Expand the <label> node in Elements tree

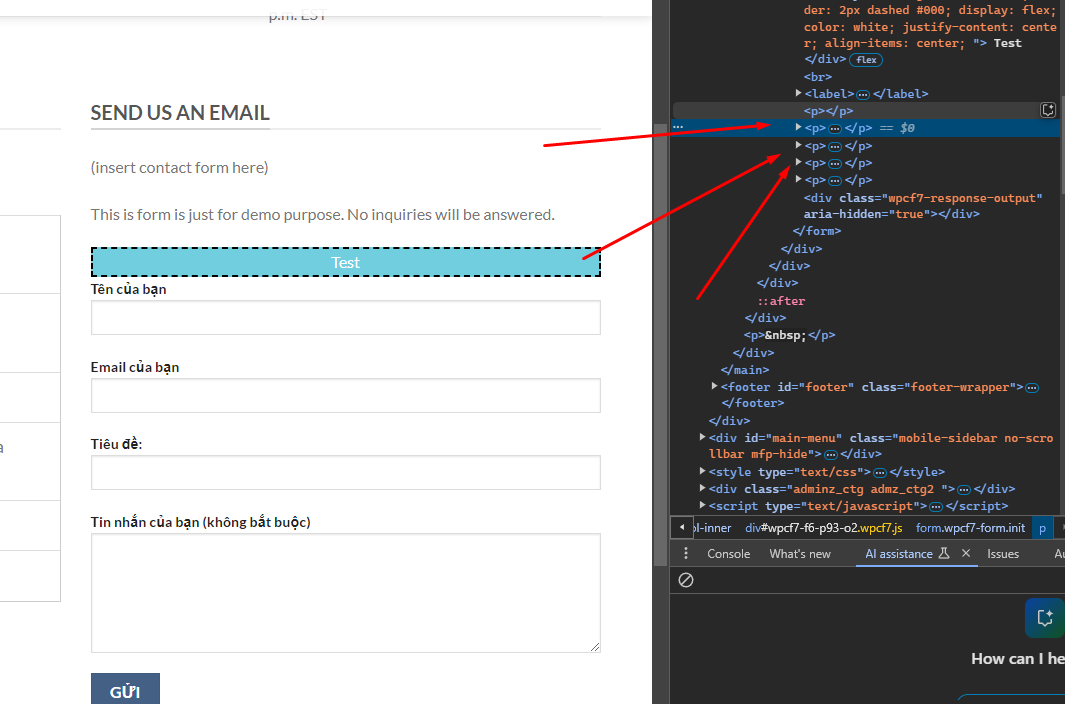[799, 92]
